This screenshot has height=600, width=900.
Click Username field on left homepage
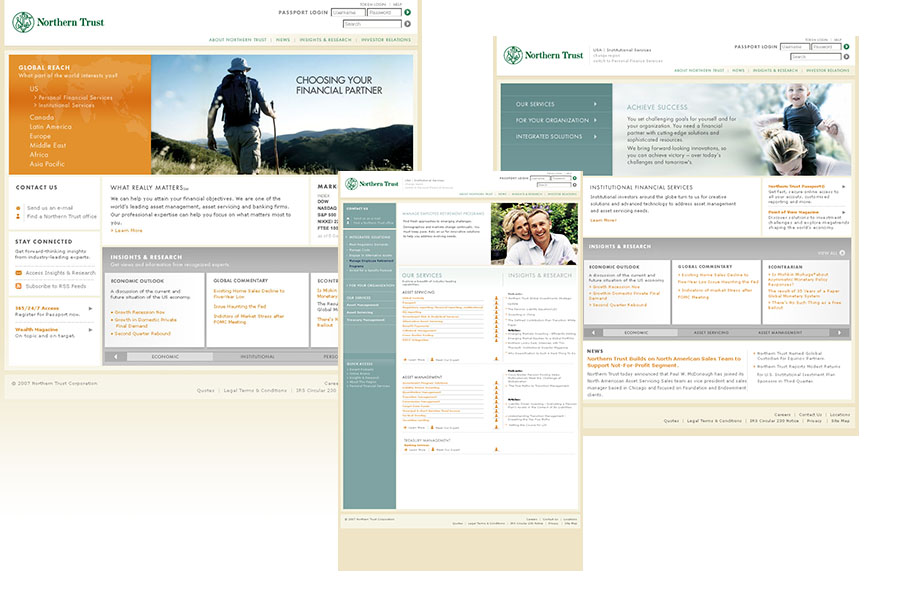(348, 12)
